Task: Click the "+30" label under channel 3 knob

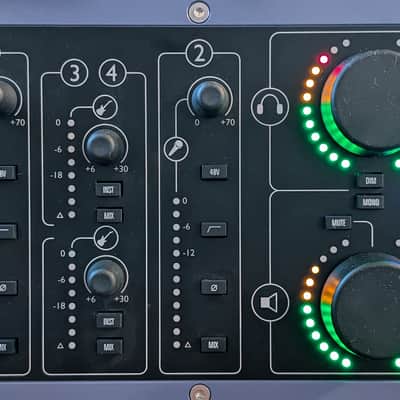Action: 121,169
